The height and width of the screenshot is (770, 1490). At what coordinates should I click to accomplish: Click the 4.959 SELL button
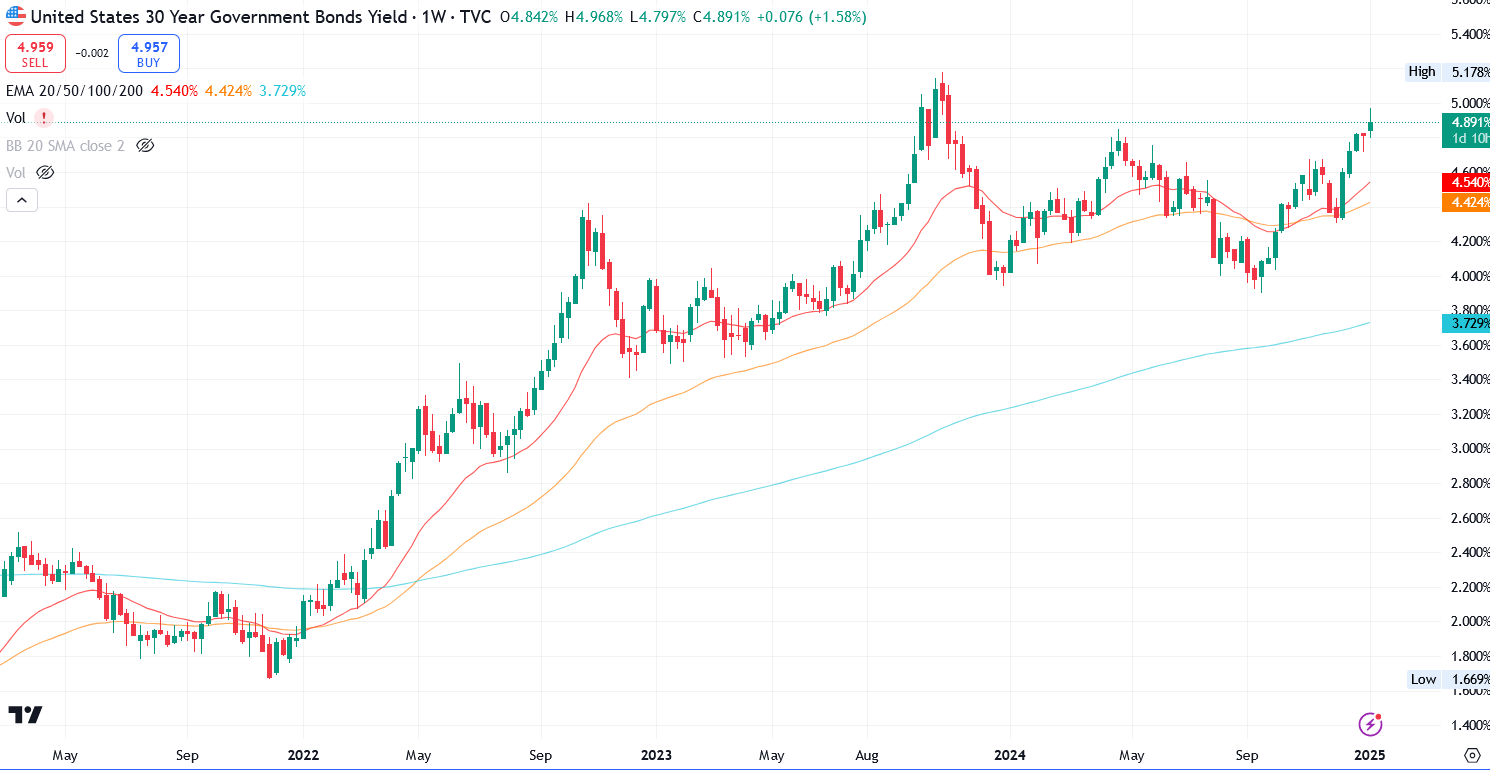(x=35, y=54)
